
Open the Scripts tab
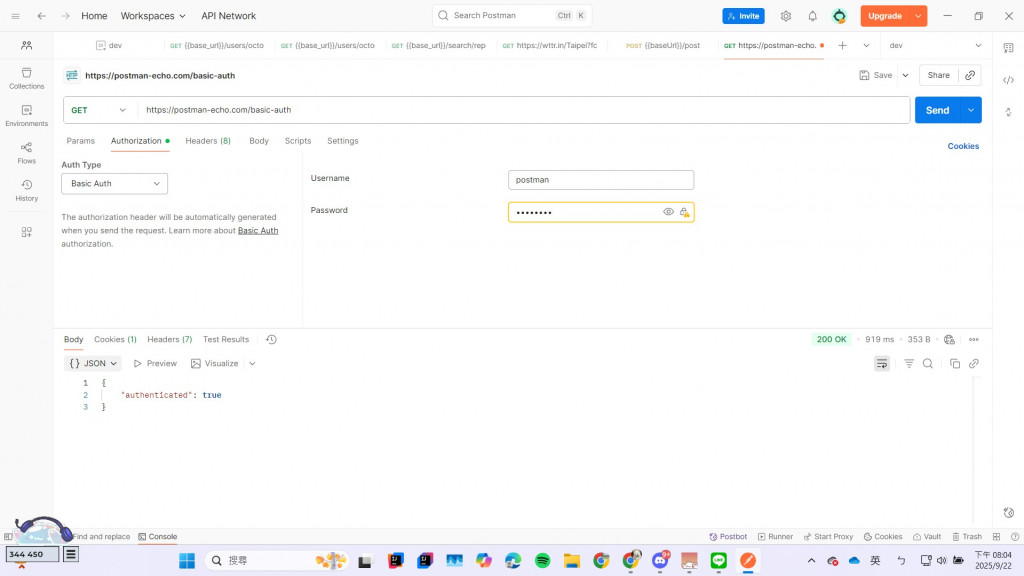coord(298,140)
